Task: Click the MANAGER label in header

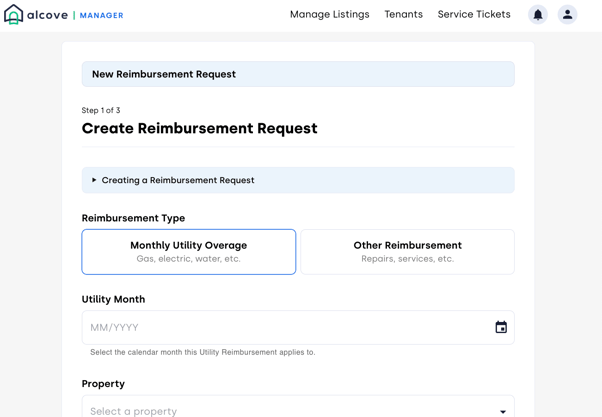Action: tap(101, 16)
